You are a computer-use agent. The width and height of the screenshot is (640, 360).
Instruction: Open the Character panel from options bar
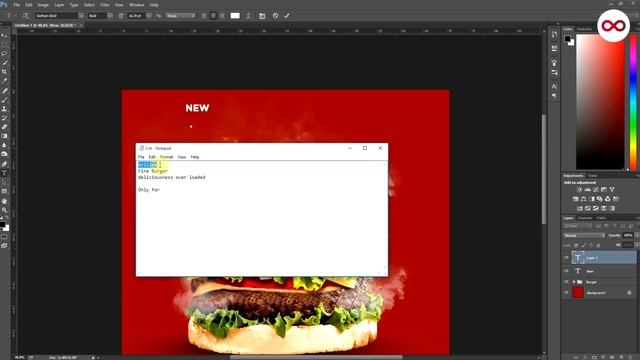262,16
